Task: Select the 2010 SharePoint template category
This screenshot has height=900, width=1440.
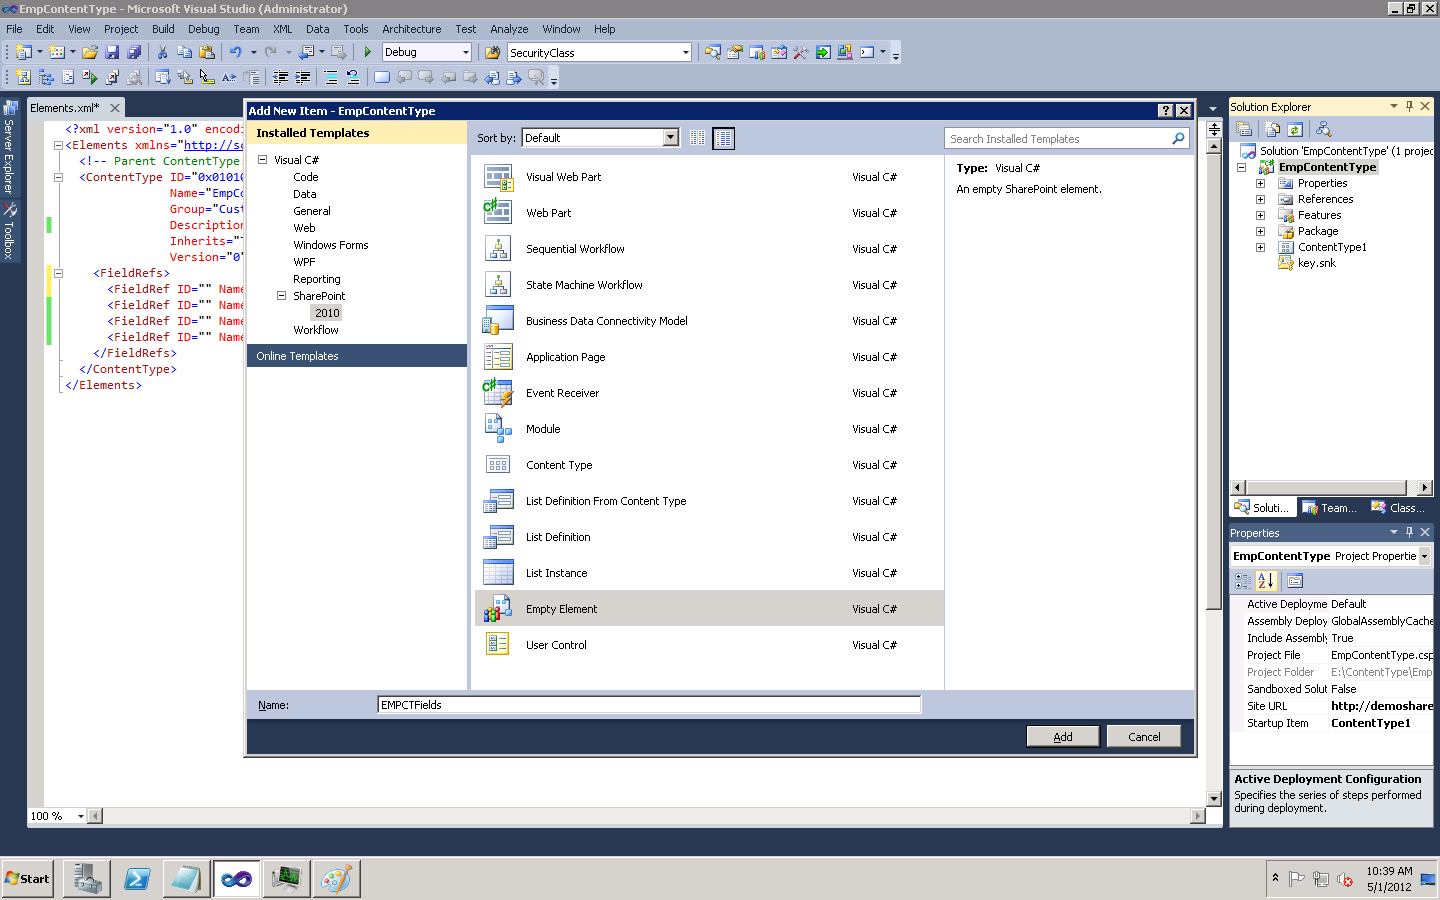Action: coord(327,313)
